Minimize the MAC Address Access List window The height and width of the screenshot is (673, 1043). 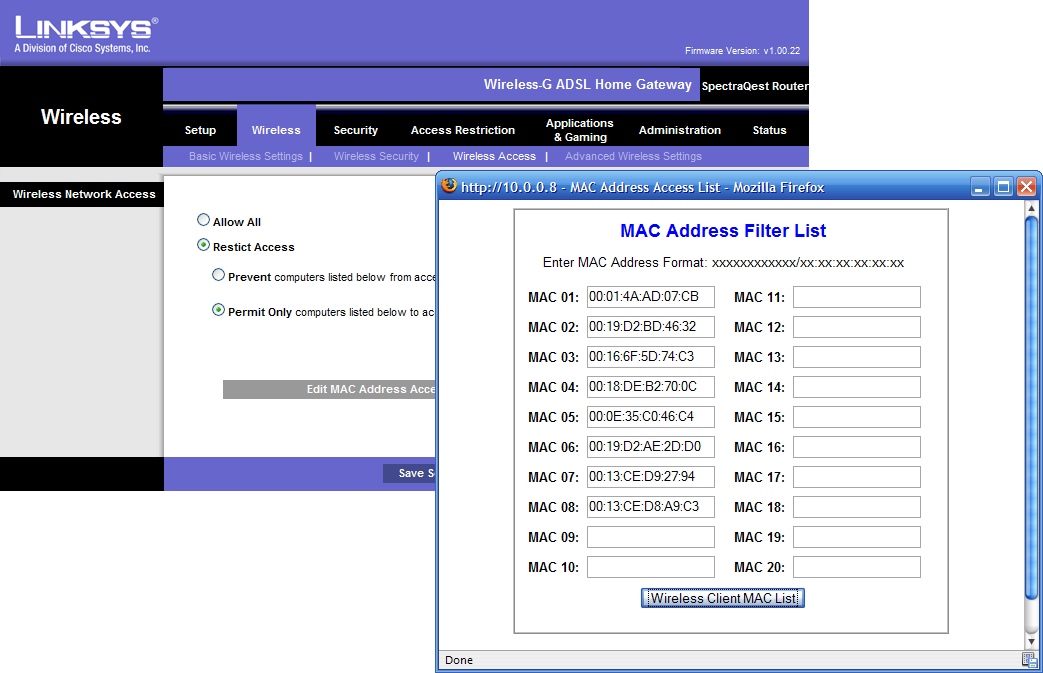coord(981,187)
